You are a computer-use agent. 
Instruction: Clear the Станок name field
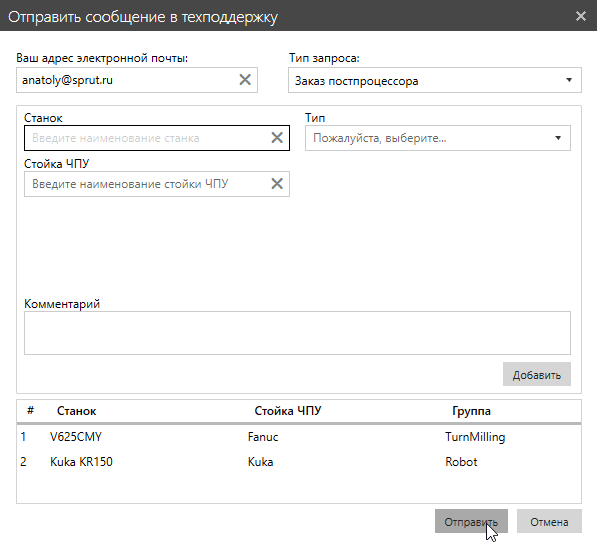(x=277, y=138)
